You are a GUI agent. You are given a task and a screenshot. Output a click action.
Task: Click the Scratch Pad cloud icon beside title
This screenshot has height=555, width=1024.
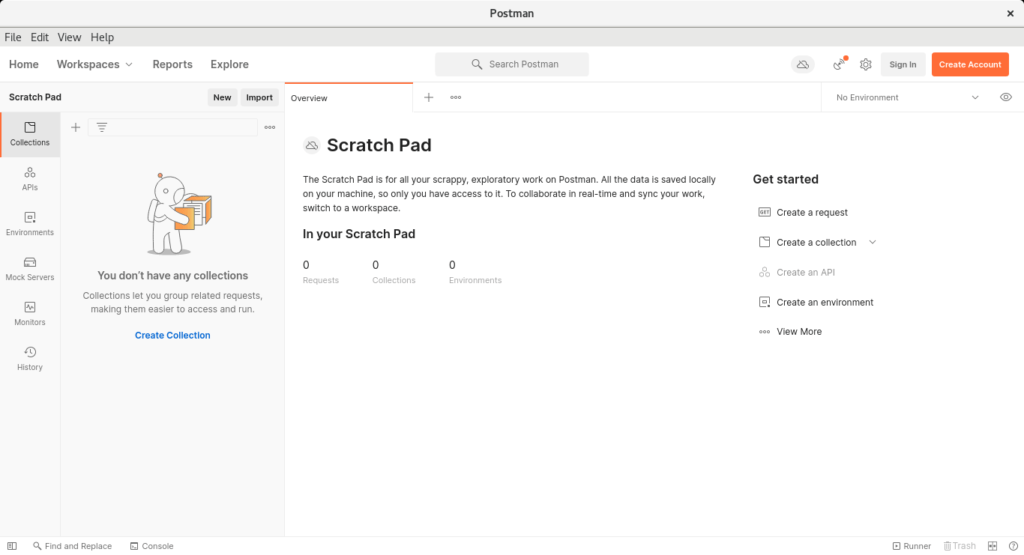coord(312,146)
